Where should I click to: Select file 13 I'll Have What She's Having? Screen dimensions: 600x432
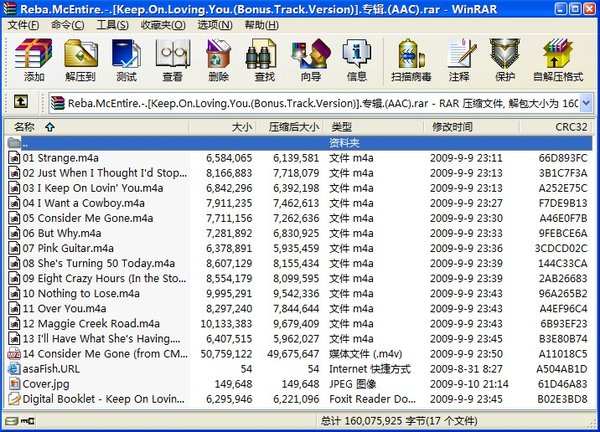[x=101, y=339]
